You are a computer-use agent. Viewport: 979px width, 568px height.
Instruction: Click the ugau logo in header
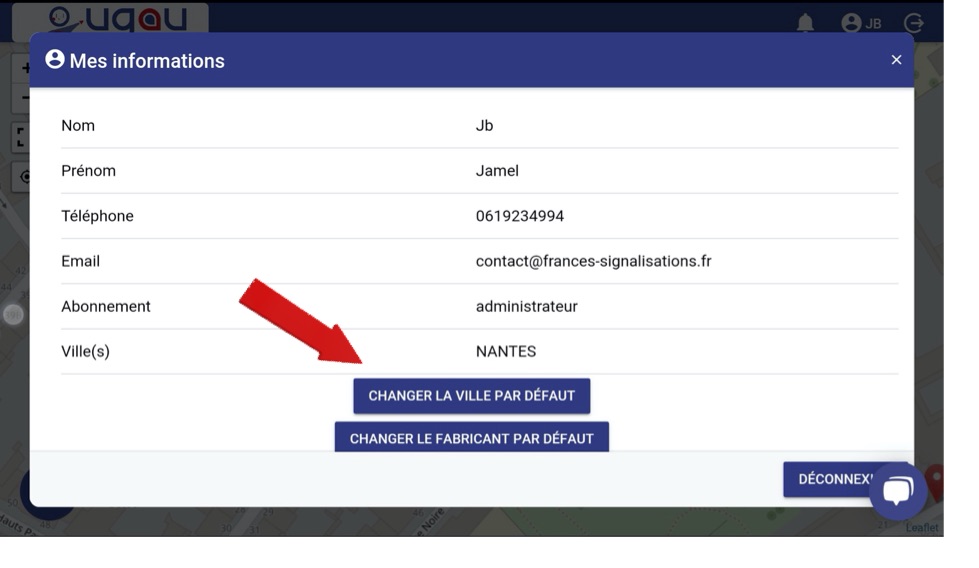coord(111,19)
